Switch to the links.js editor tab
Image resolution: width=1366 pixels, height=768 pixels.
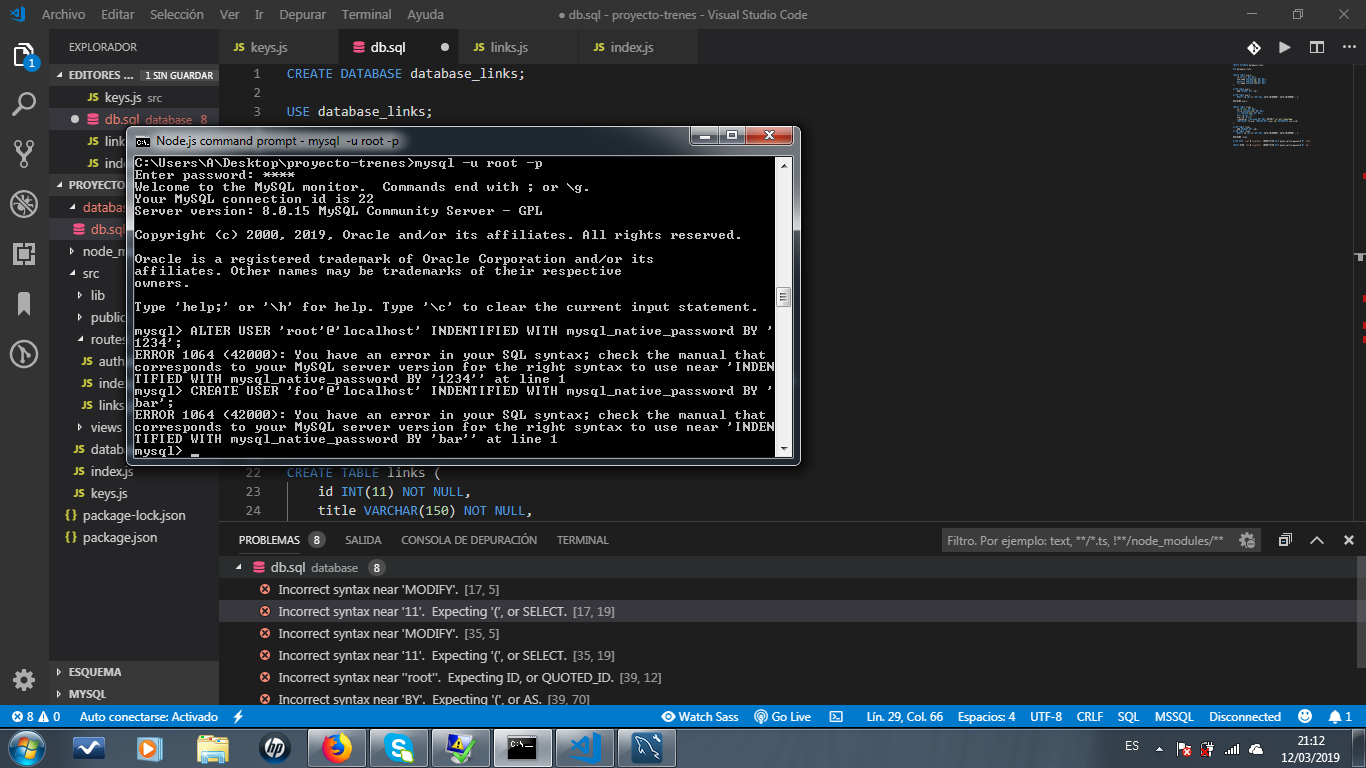coord(517,47)
